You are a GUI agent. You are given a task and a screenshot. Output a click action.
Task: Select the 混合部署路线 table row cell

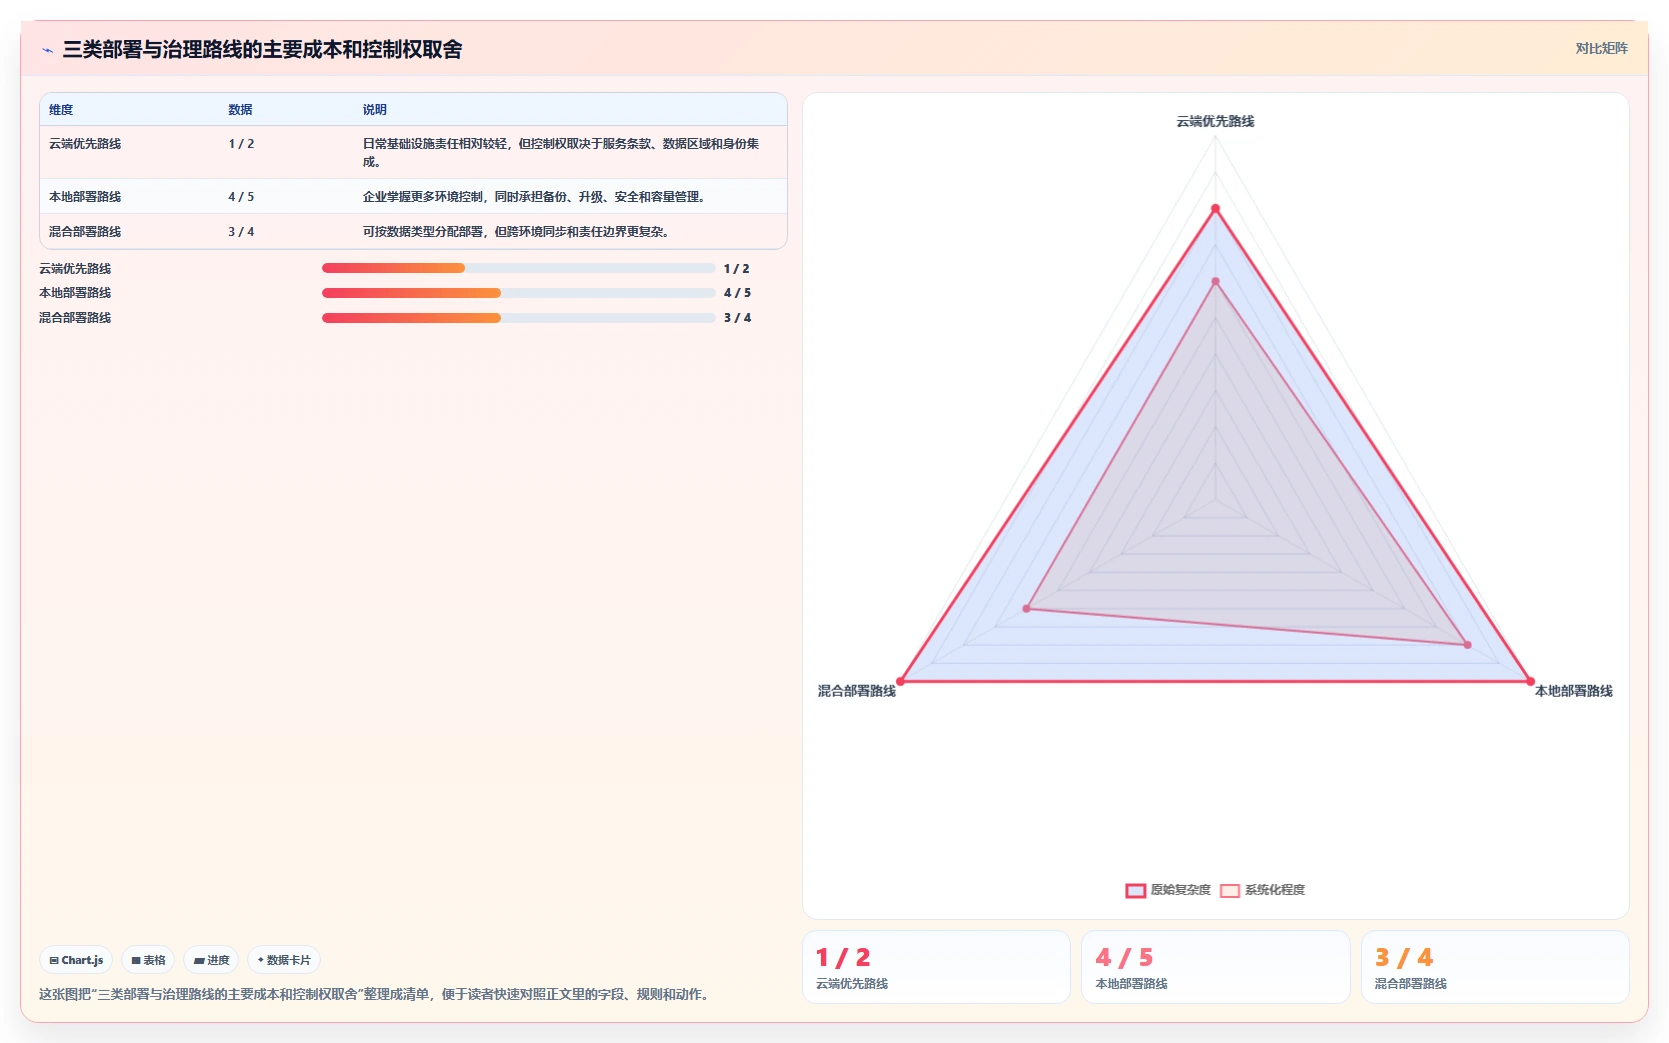coord(85,232)
